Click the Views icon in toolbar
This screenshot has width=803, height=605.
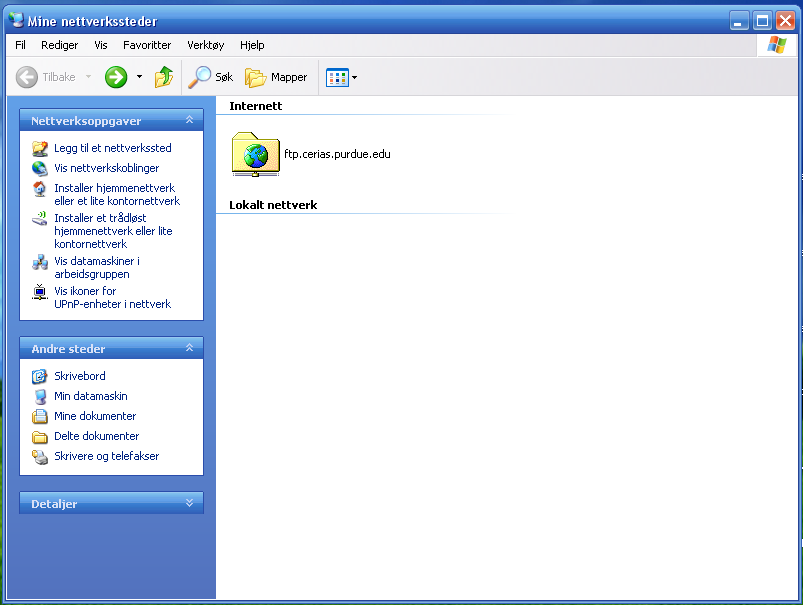pyautogui.click(x=337, y=77)
